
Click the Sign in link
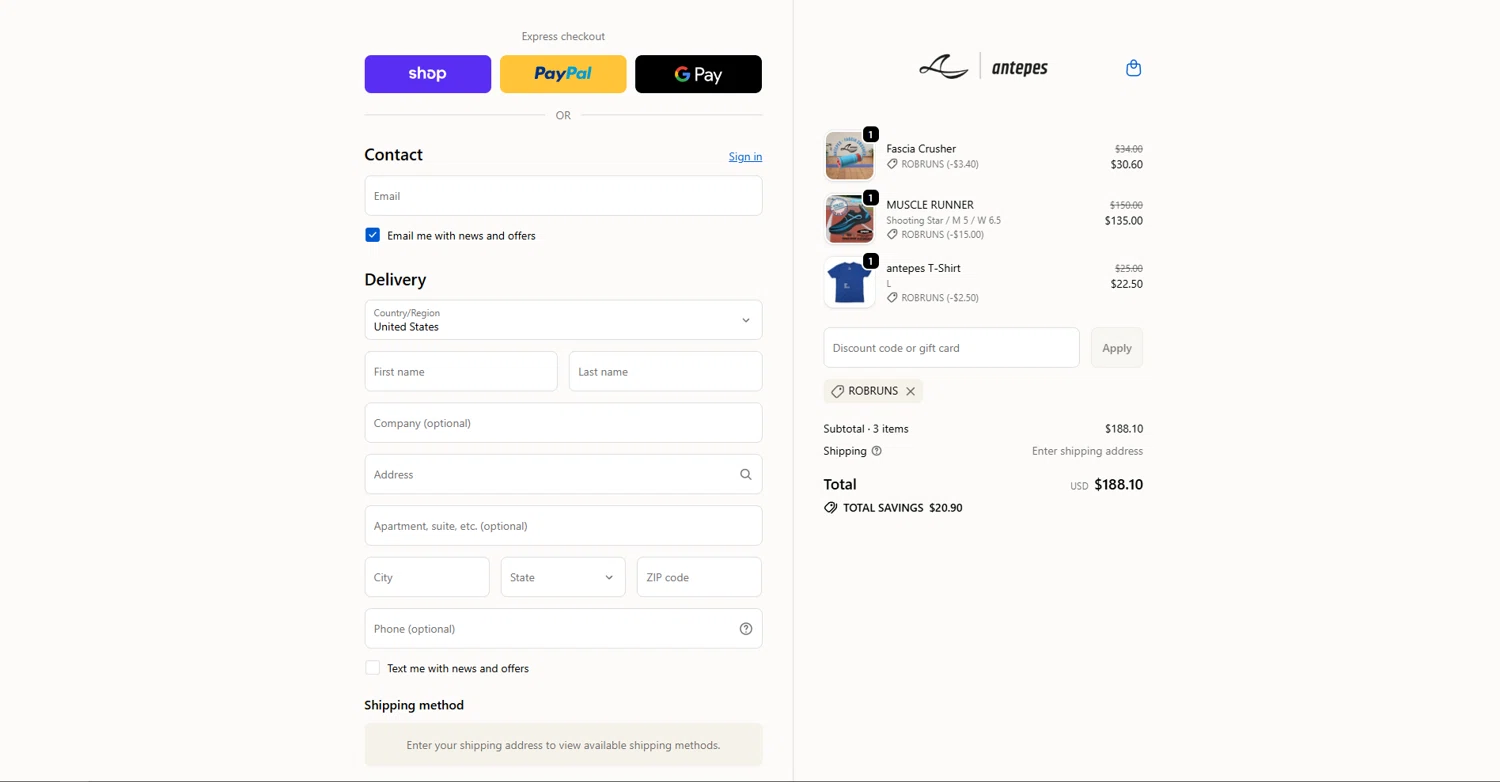(x=745, y=156)
